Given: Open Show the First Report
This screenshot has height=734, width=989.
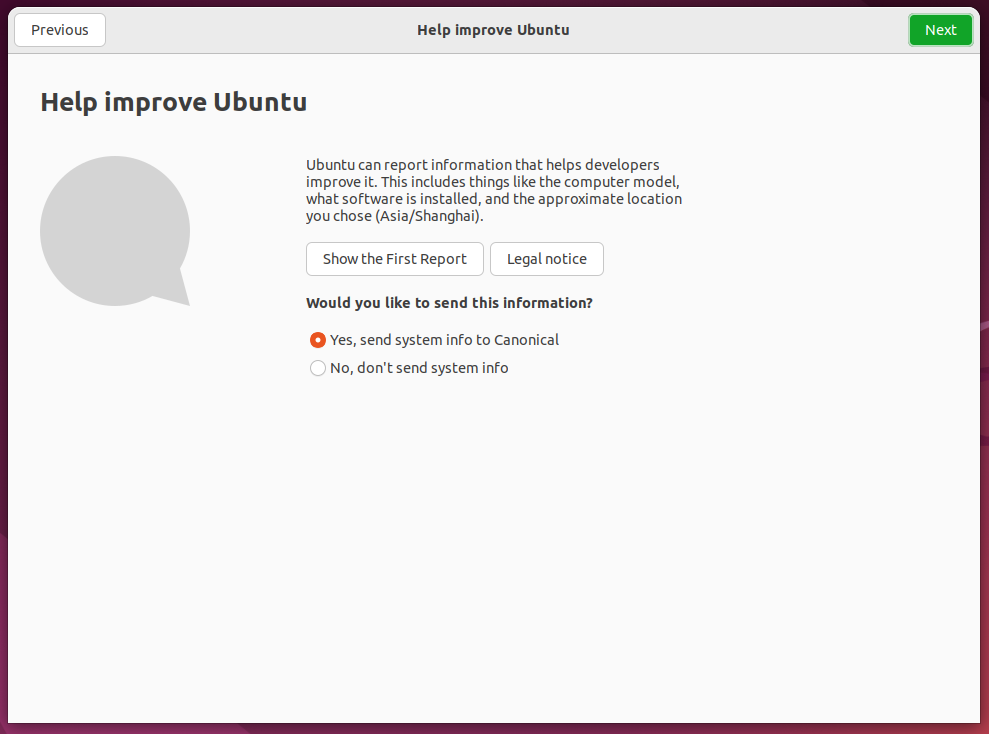Looking at the screenshot, I should [395, 259].
